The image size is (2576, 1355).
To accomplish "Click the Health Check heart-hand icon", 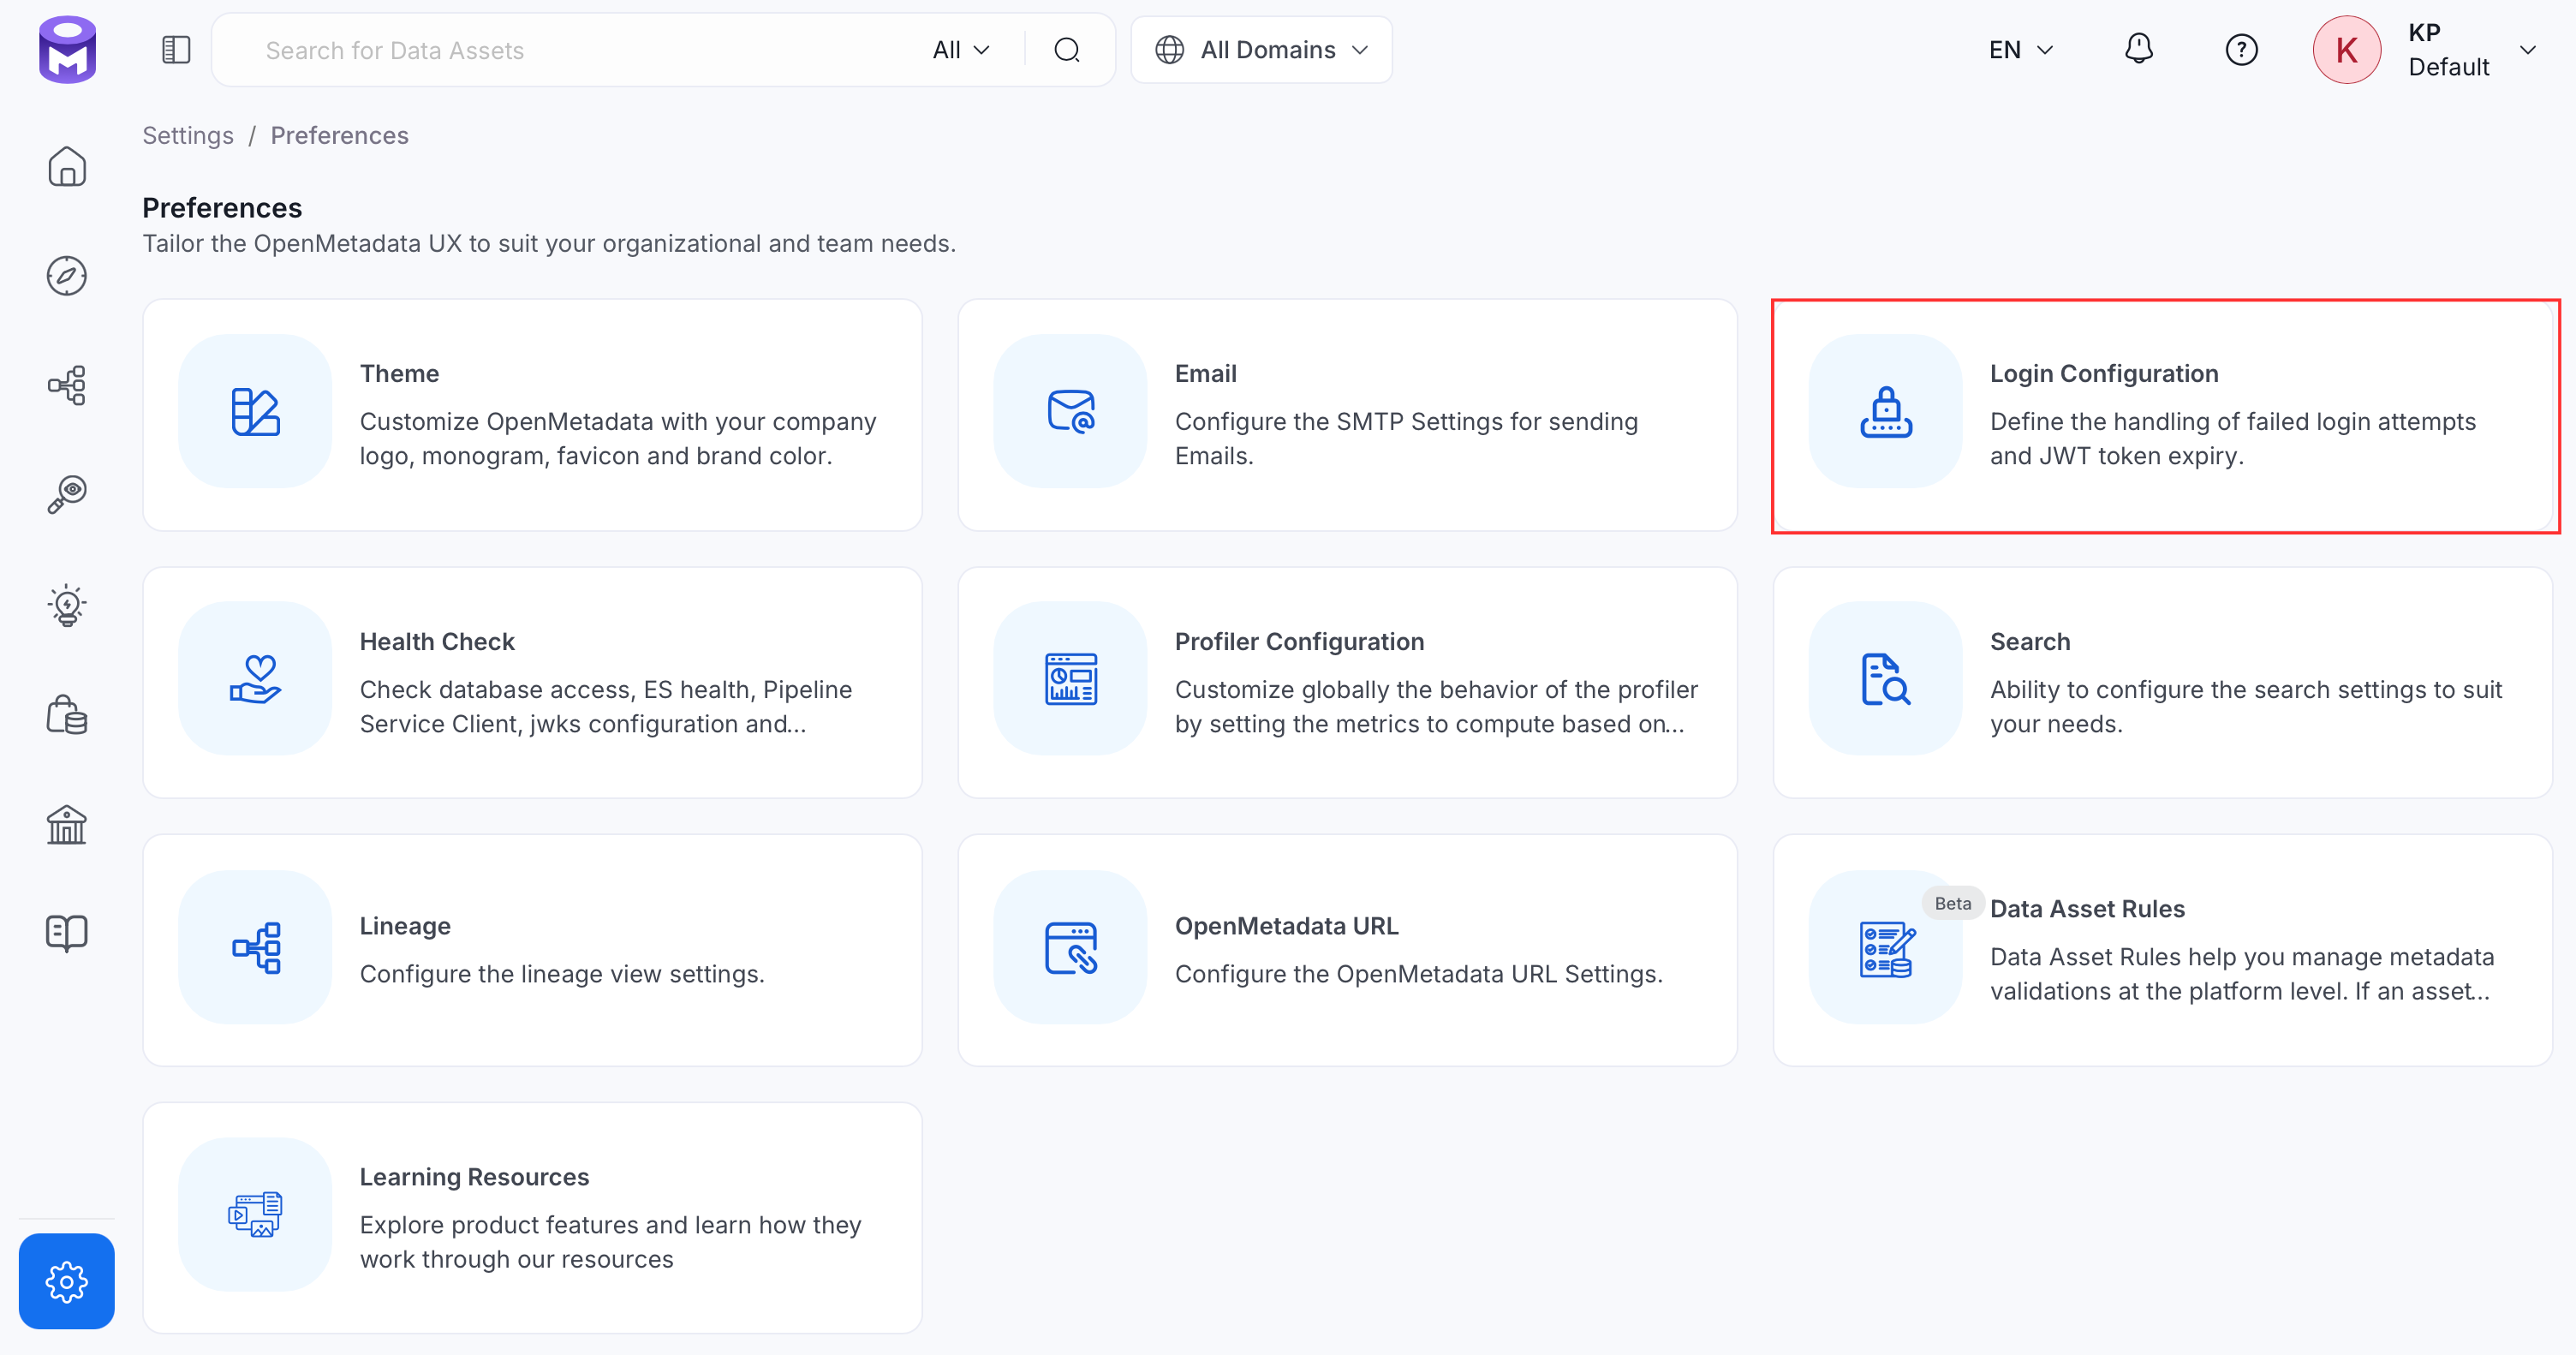I will 255,678.
